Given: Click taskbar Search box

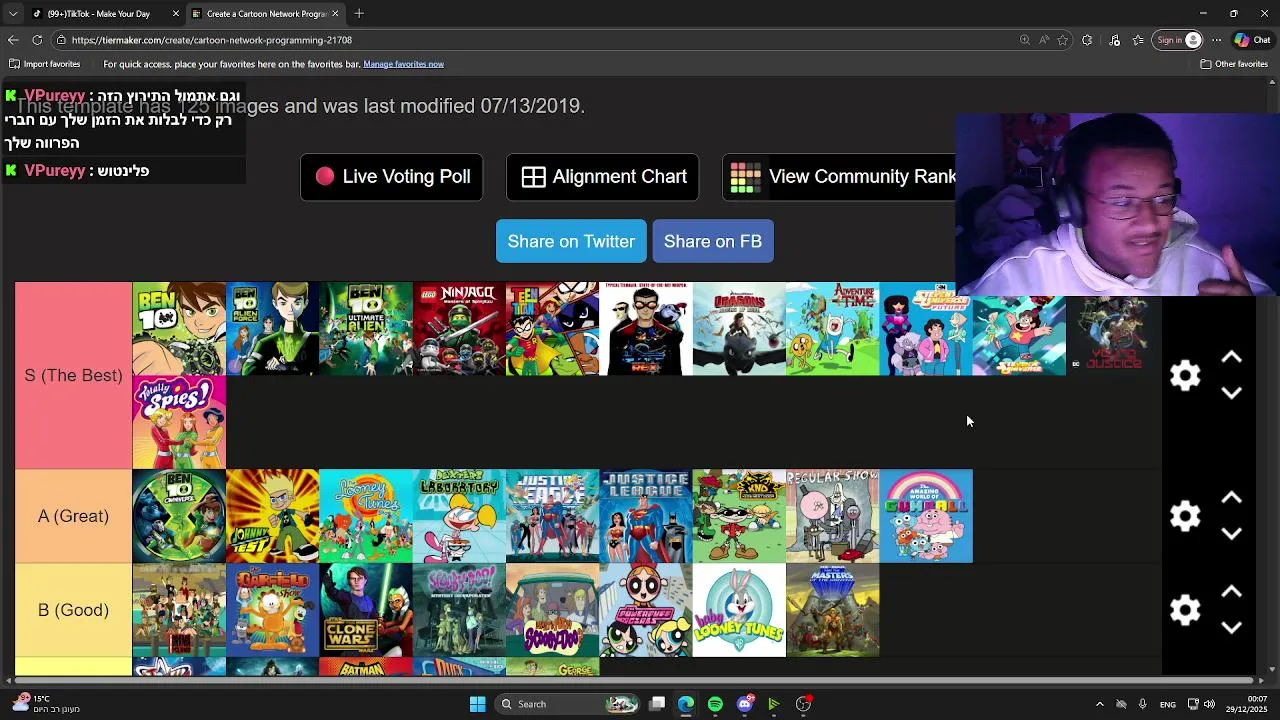Looking at the screenshot, I should pyautogui.click(x=568, y=704).
